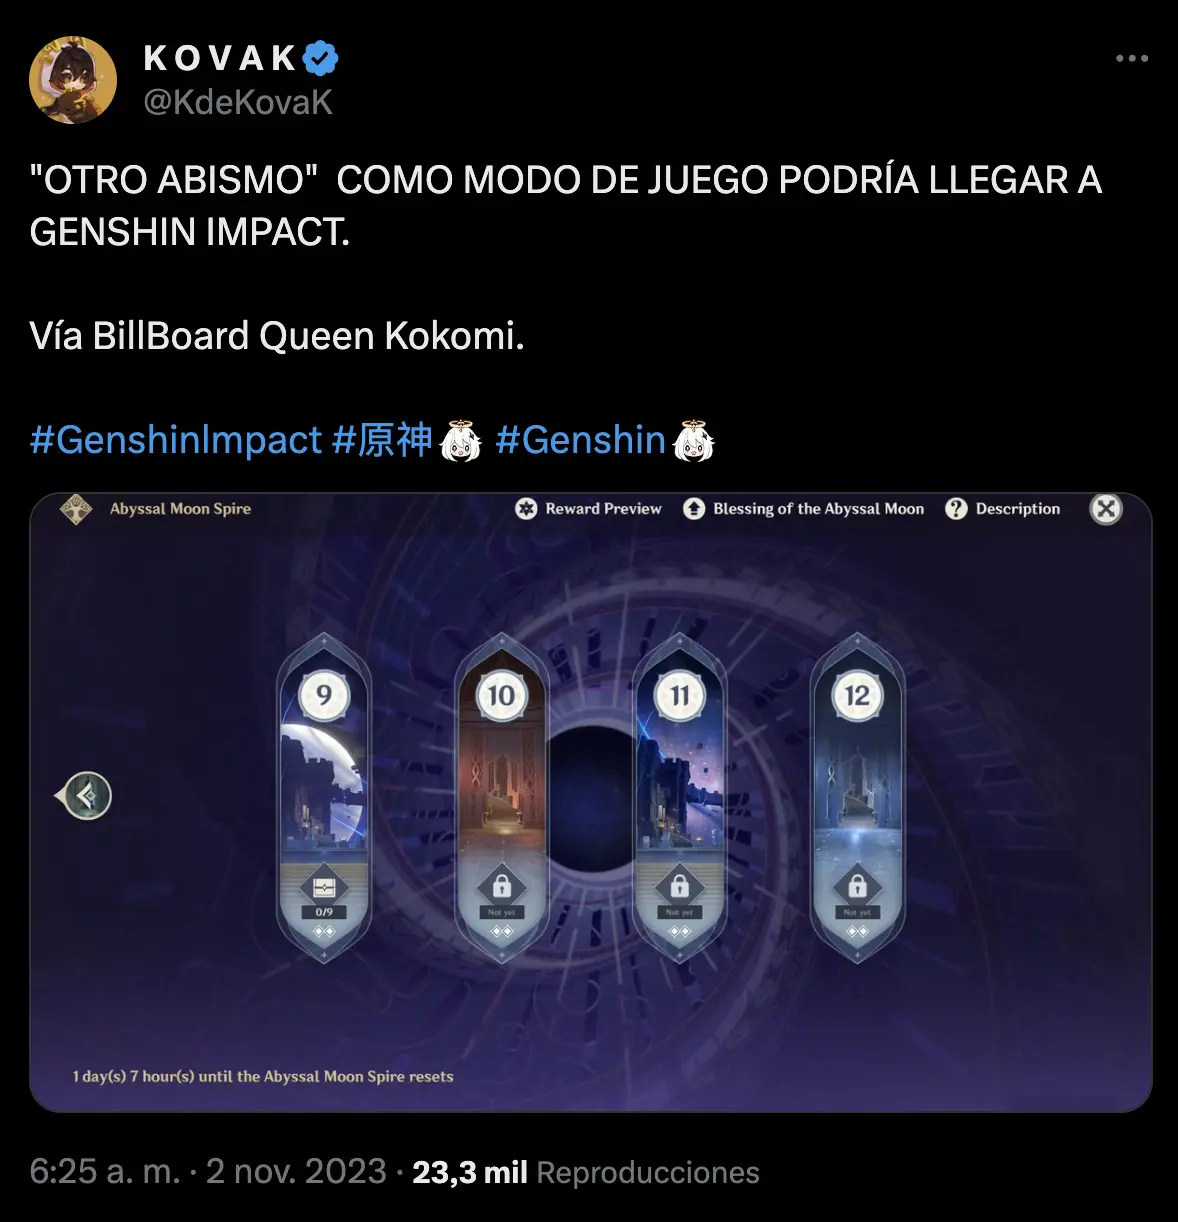Viewport: 1178px width, 1222px height.
Task: Select floor 9 spire card
Action: coord(324,797)
